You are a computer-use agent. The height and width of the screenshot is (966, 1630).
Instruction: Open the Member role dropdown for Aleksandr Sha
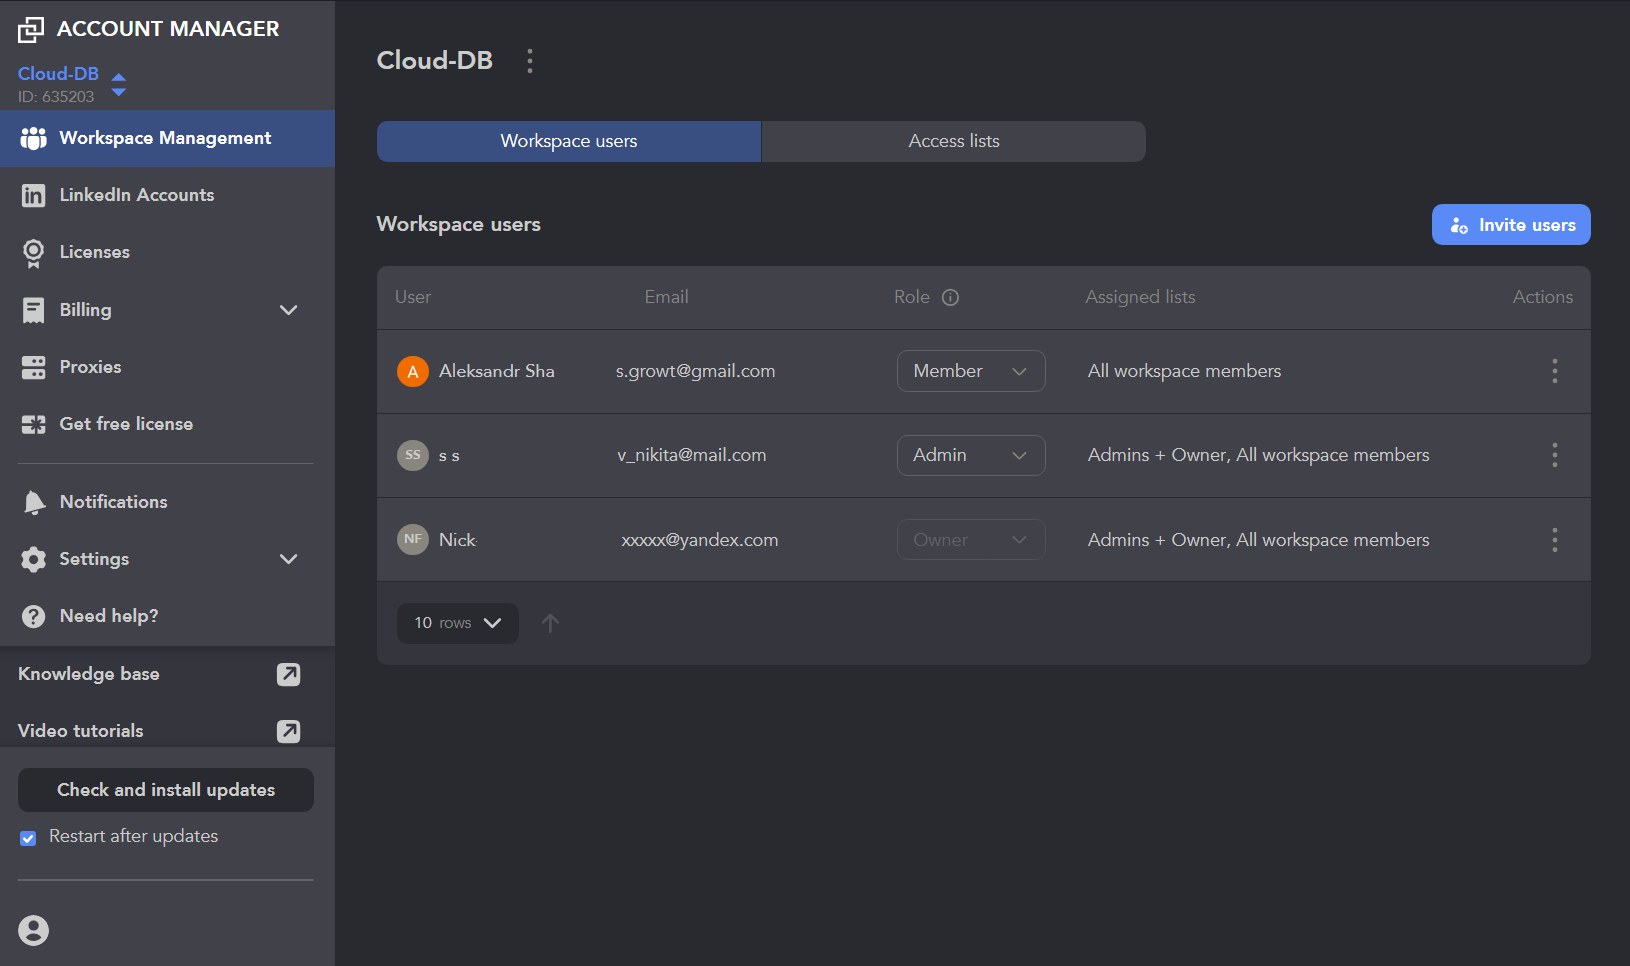coord(971,371)
